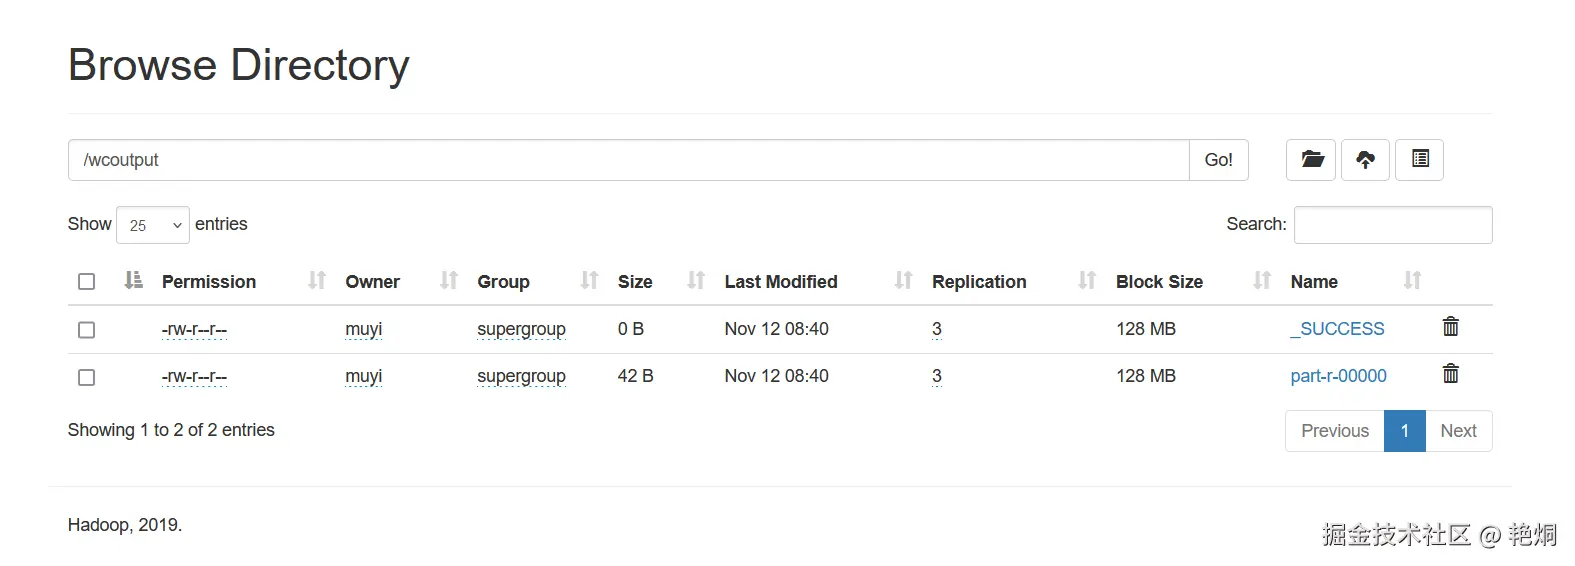The image size is (1575, 566).
Task: Click the cut and paste list icon
Action: click(1419, 160)
